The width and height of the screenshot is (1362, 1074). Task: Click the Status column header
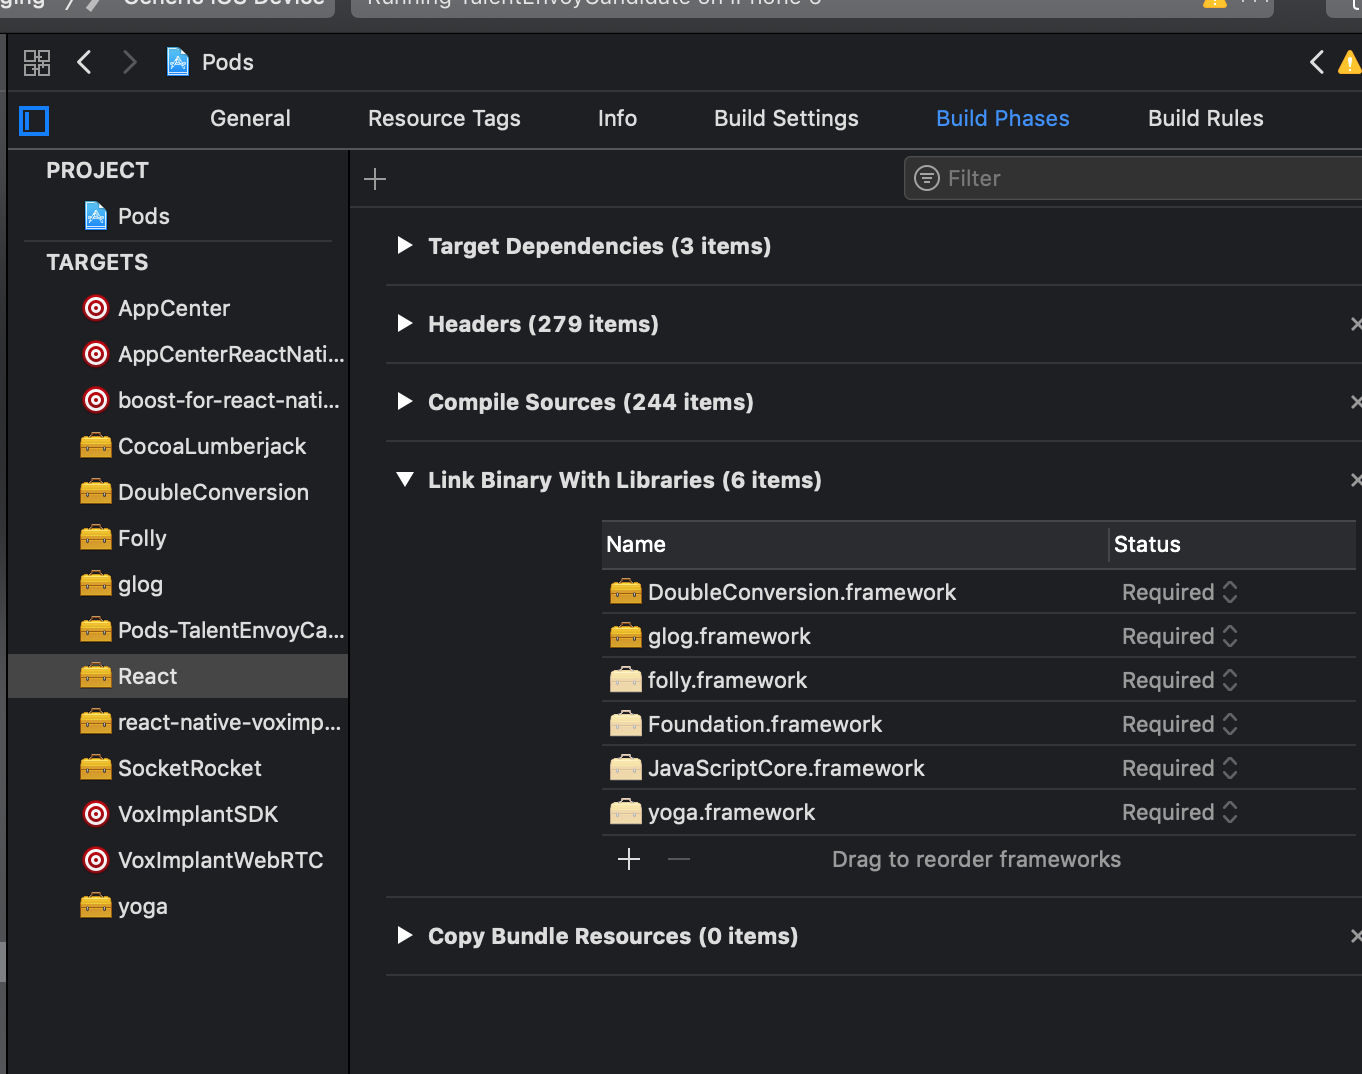click(1233, 544)
